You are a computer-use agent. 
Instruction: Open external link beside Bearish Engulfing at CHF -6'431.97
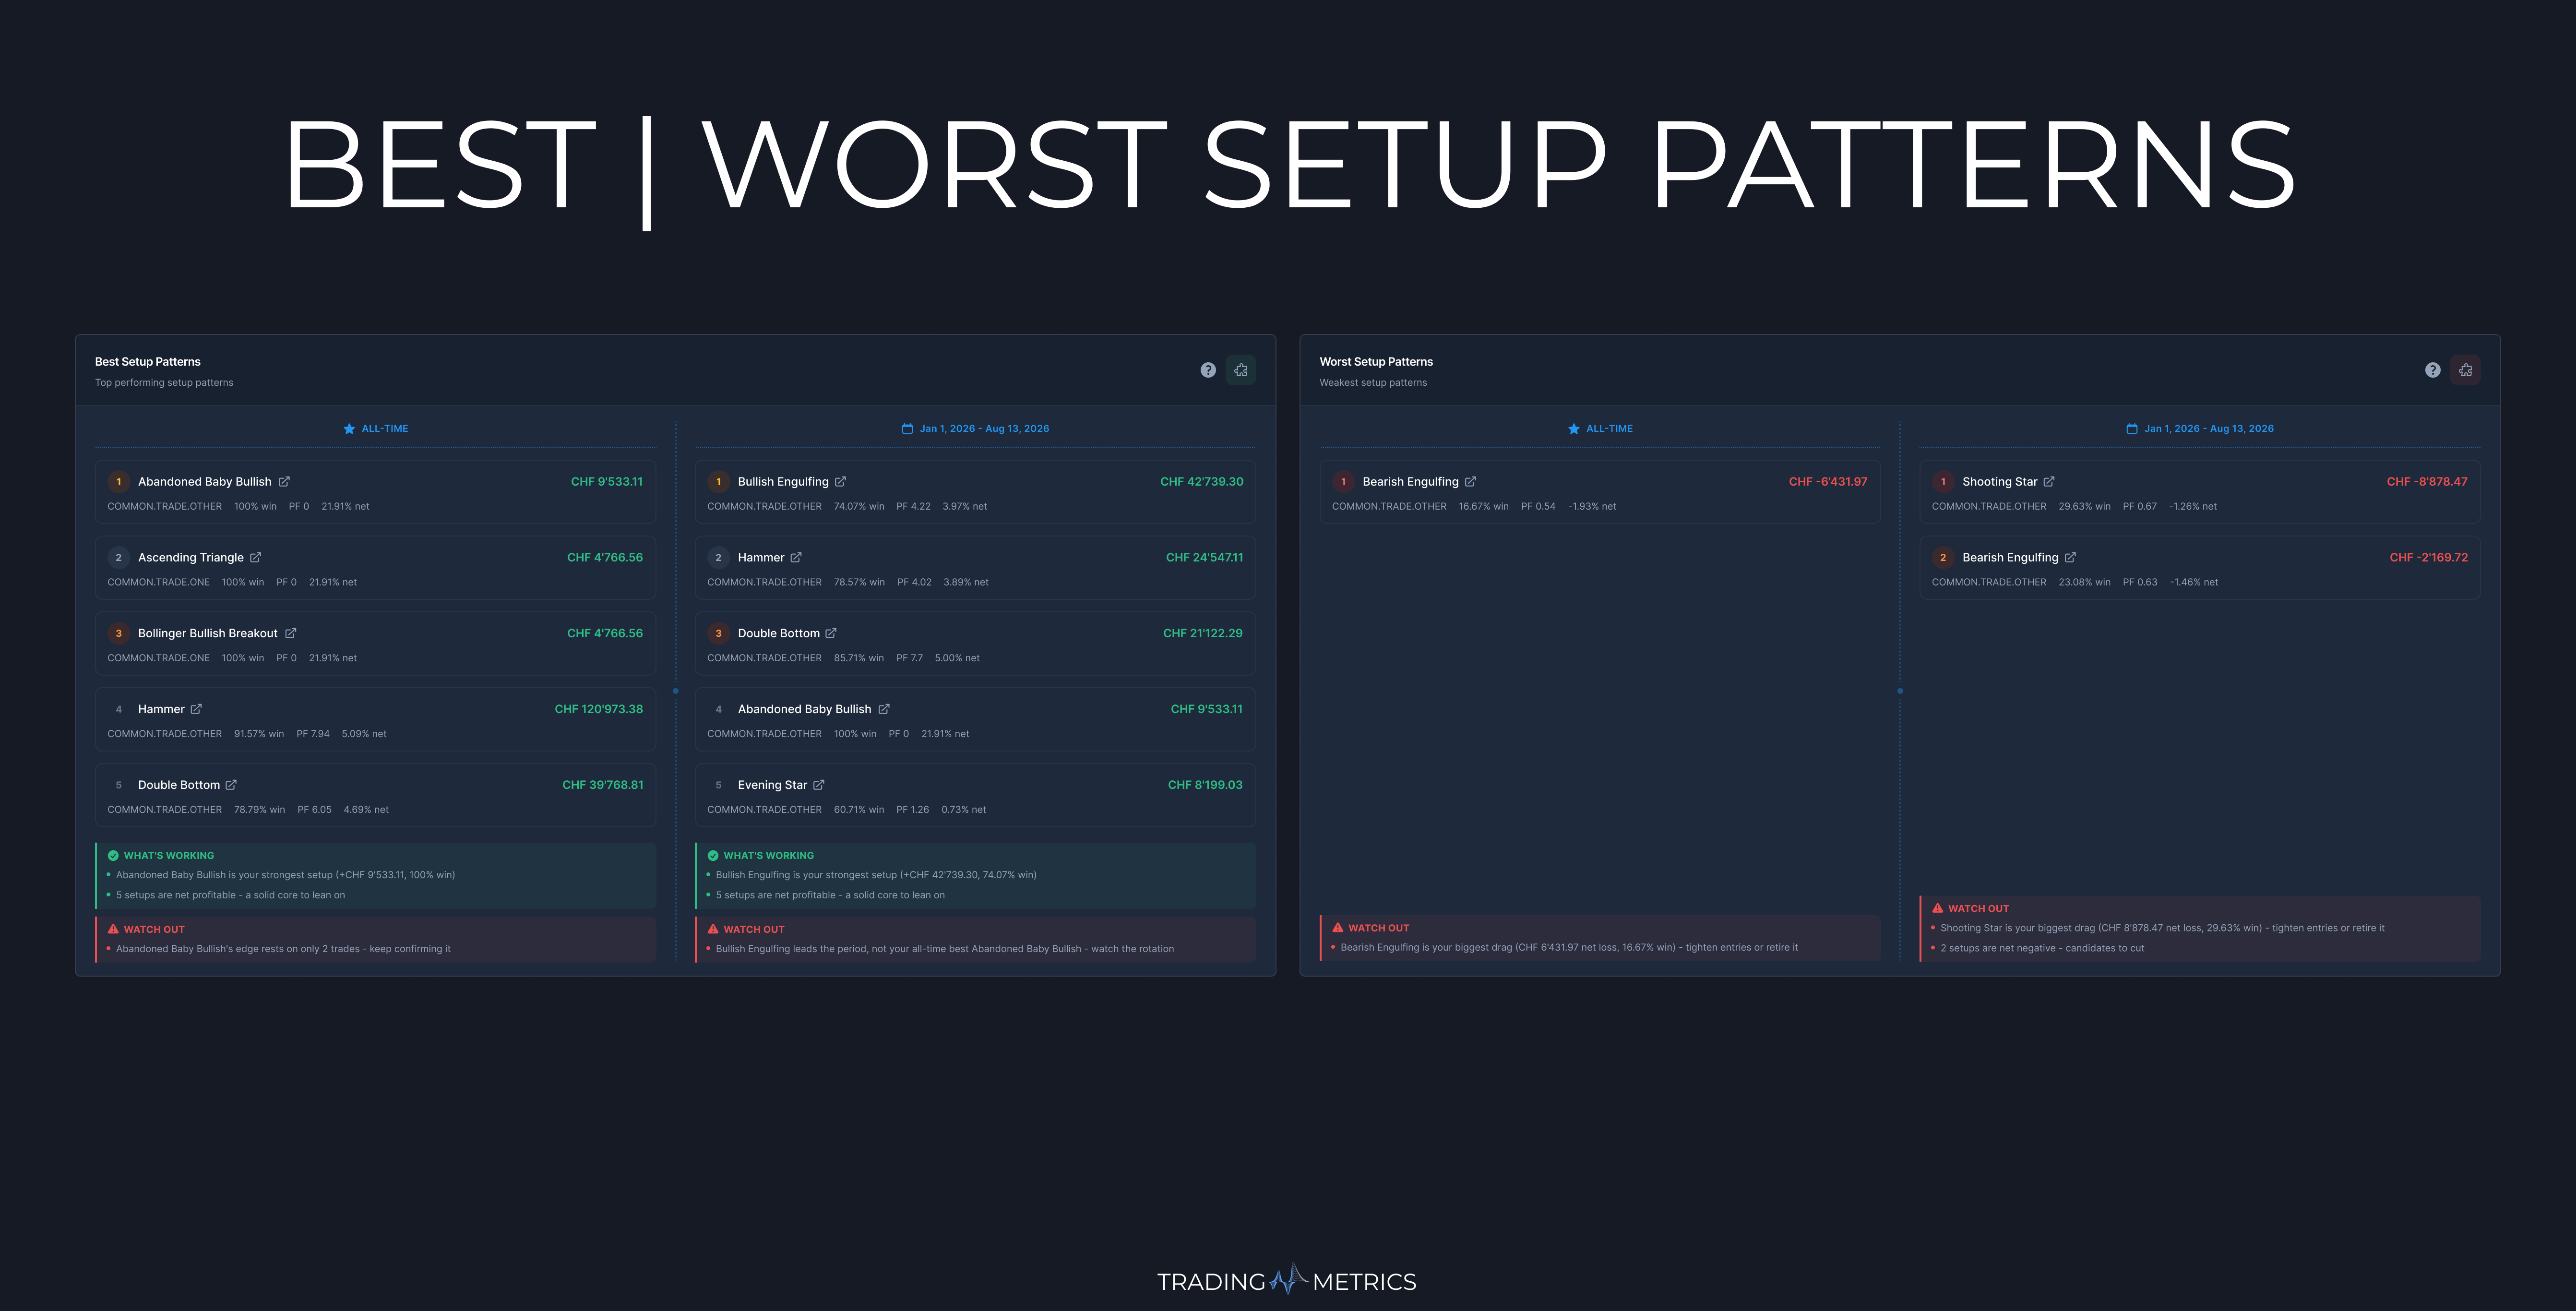point(1470,481)
